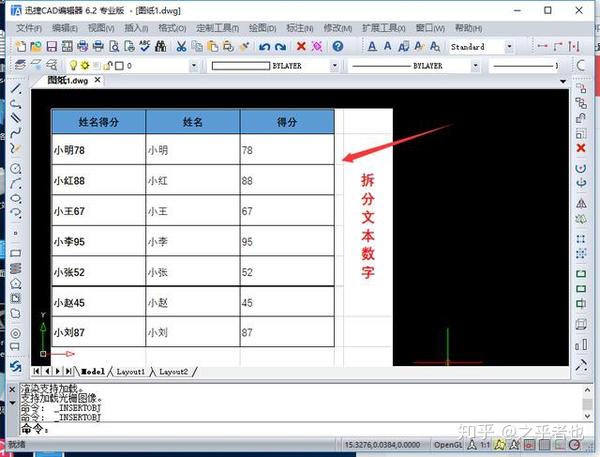Switch to the Layout1 tab
Image resolution: width=600 pixels, height=457 pixels.
coord(130,372)
